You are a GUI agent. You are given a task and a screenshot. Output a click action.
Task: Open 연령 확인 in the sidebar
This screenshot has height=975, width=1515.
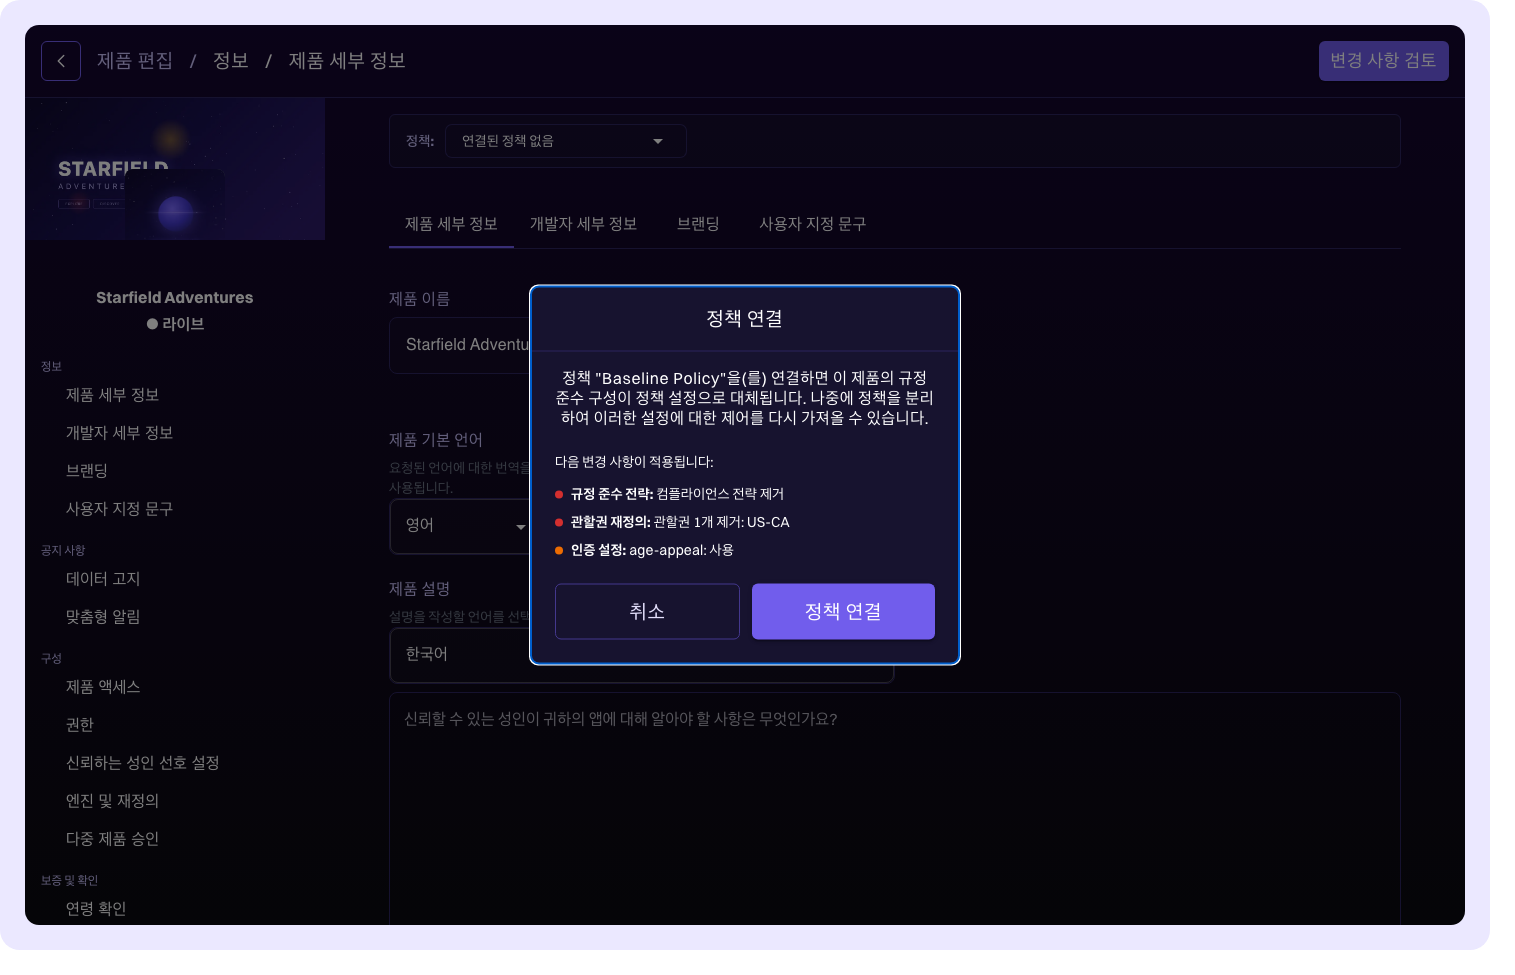96,909
